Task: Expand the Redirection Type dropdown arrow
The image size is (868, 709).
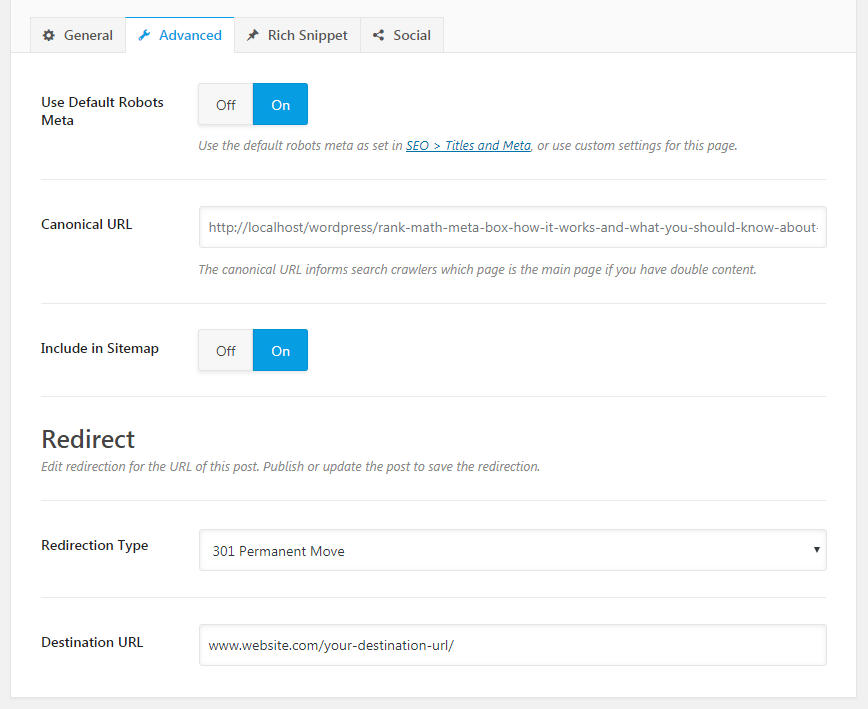Action: [x=816, y=550]
